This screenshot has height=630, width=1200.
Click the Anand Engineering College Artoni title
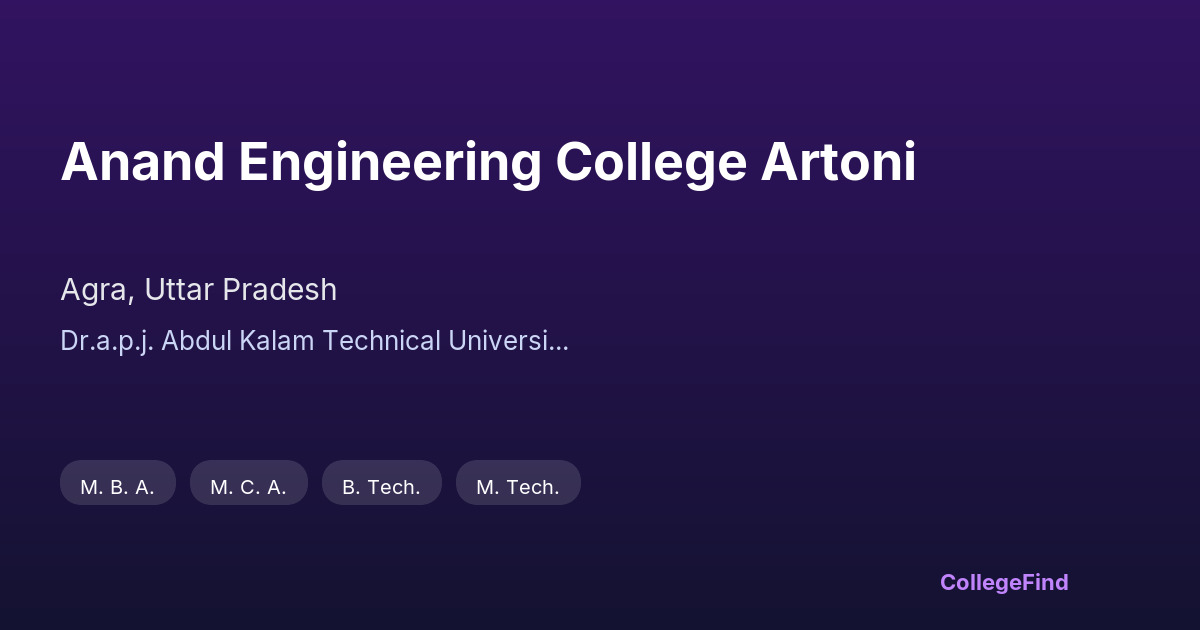[x=488, y=163]
